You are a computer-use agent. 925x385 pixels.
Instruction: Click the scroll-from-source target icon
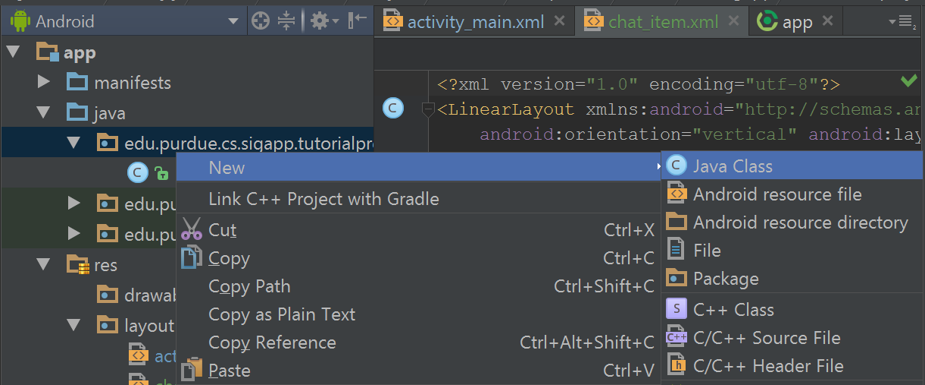(260, 22)
